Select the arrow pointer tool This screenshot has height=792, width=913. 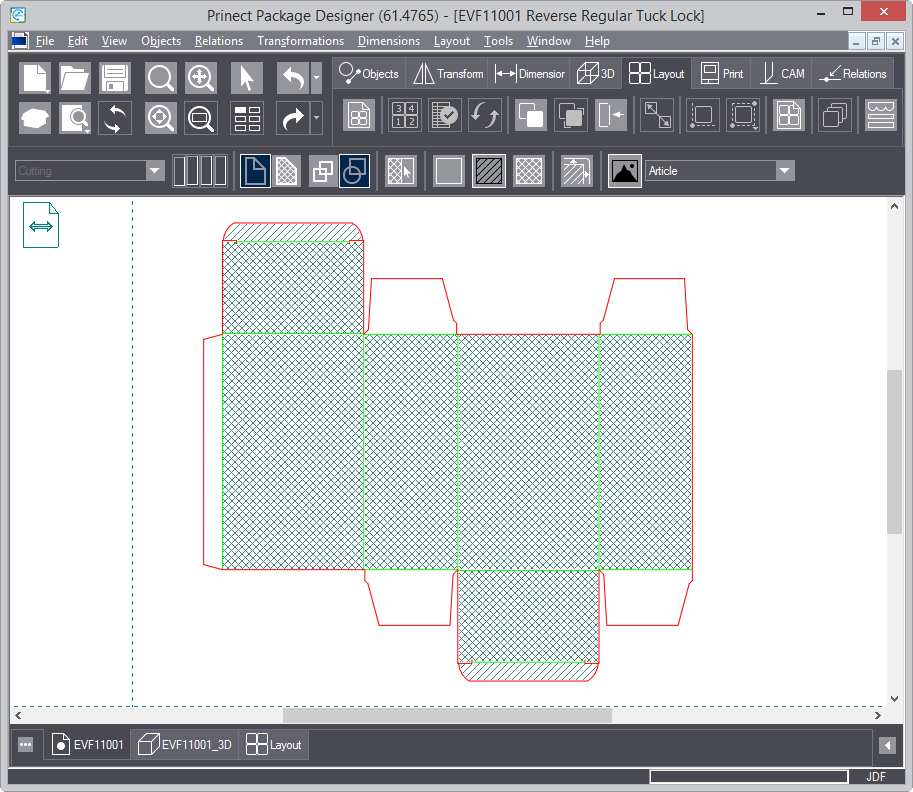[247, 78]
